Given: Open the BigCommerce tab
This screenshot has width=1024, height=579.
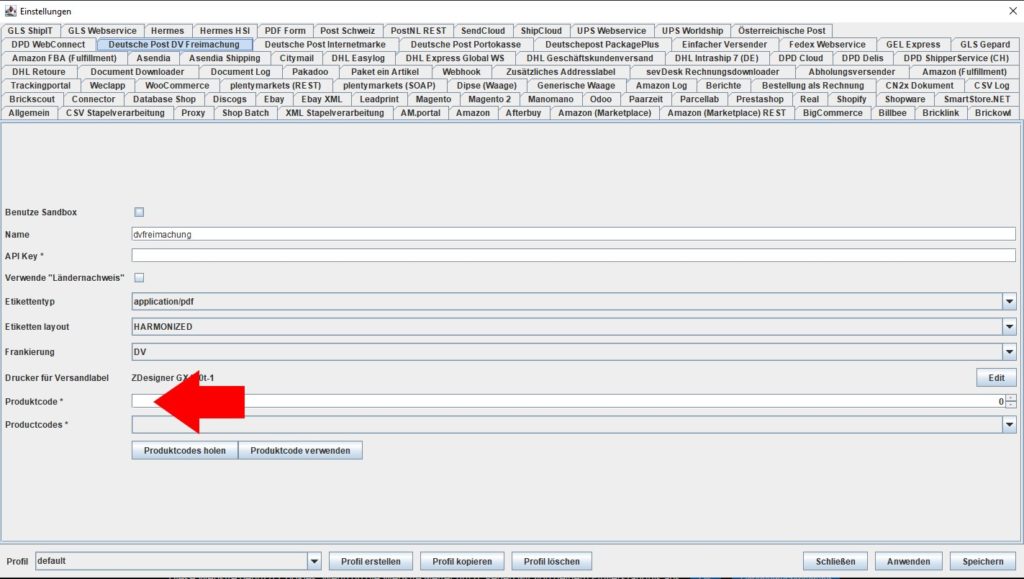Looking at the screenshot, I should pos(832,113).
